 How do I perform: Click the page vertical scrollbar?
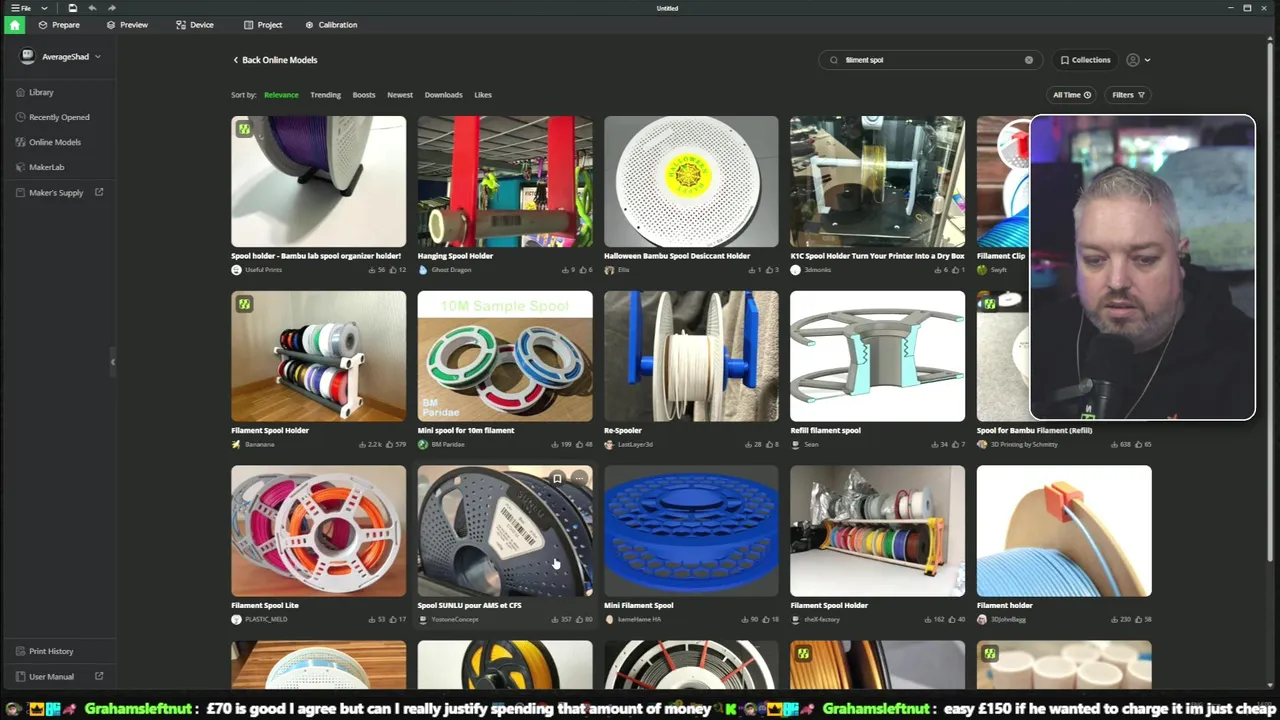[1271, 300]
